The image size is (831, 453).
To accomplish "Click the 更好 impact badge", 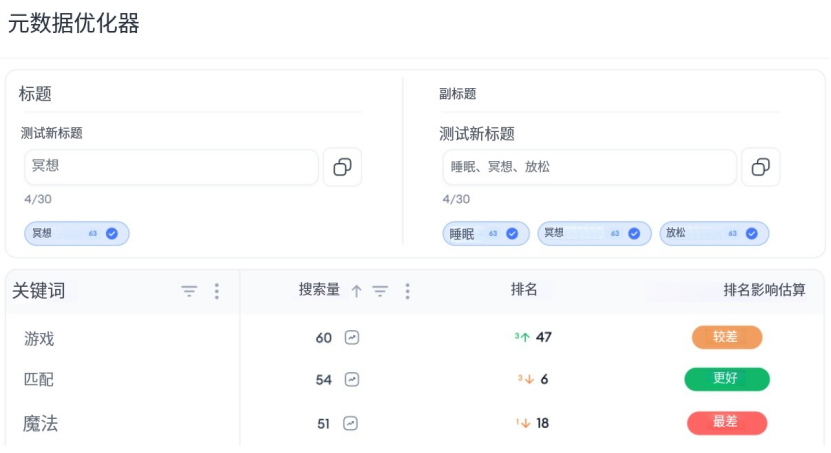I will click(x=726, y=380).
